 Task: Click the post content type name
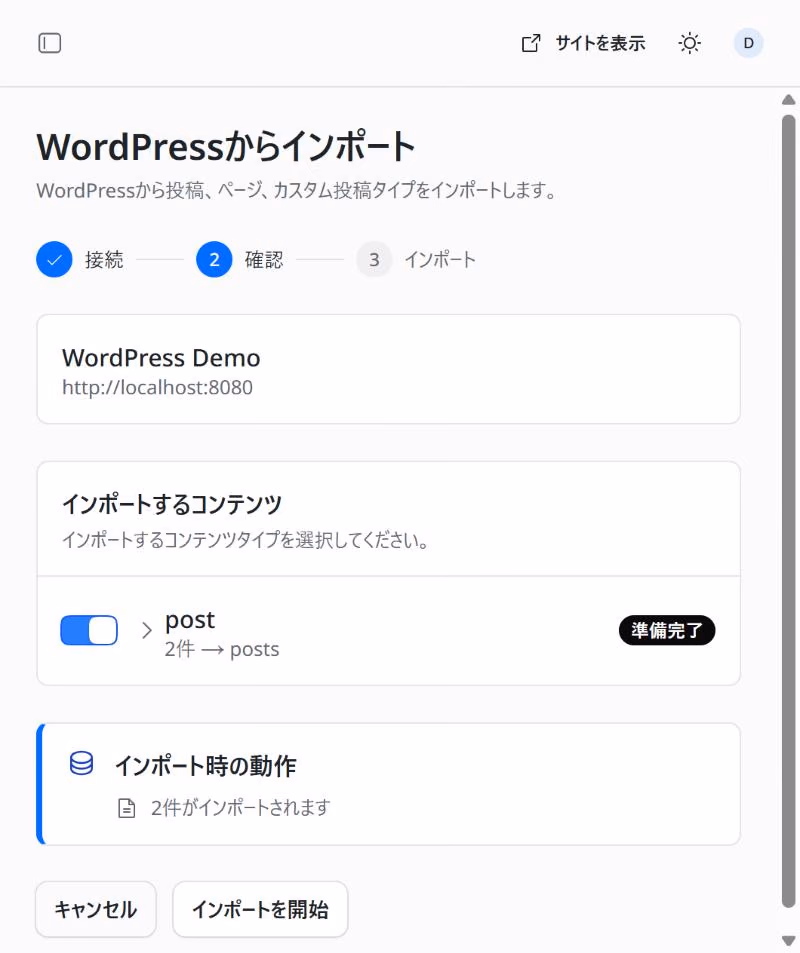[190, 620]
